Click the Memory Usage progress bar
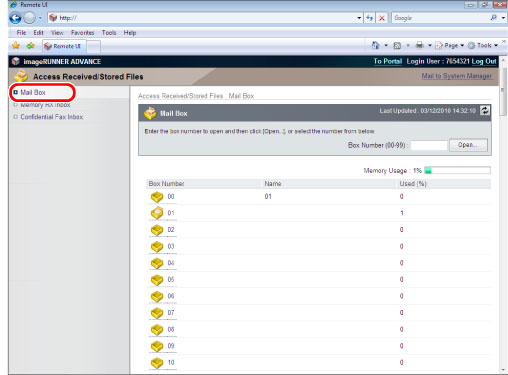Image resolution: width=508 pixels, height=375 pixels. [457, 171]
